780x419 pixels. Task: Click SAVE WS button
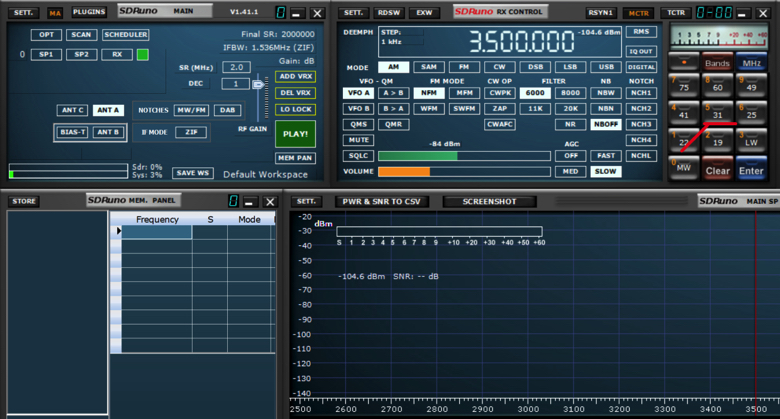tap(193, 173)
